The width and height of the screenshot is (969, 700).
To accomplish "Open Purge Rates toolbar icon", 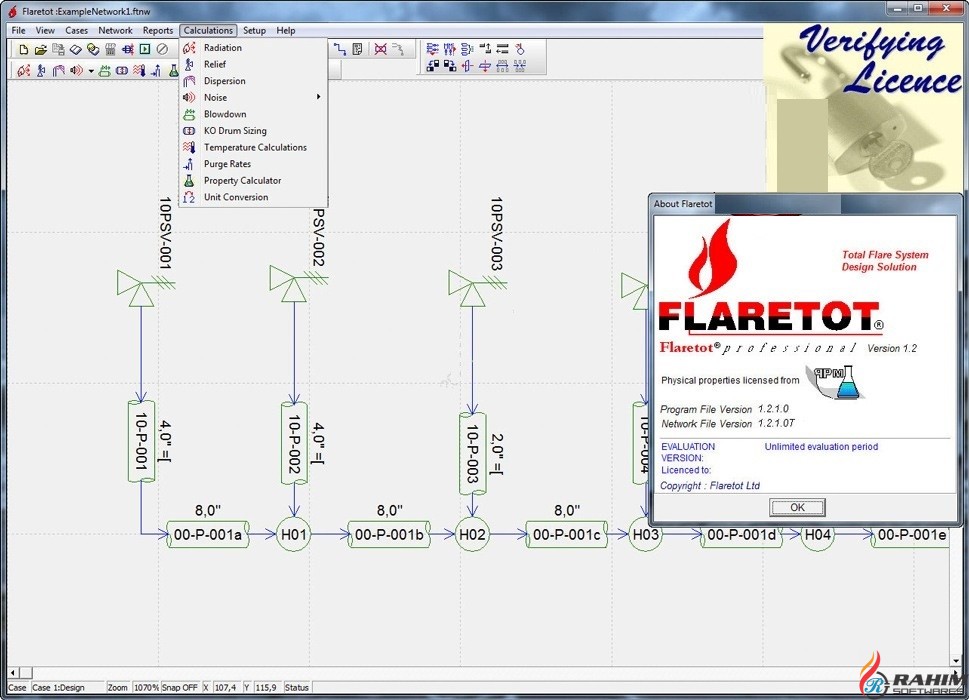I will tap(156, 70).
